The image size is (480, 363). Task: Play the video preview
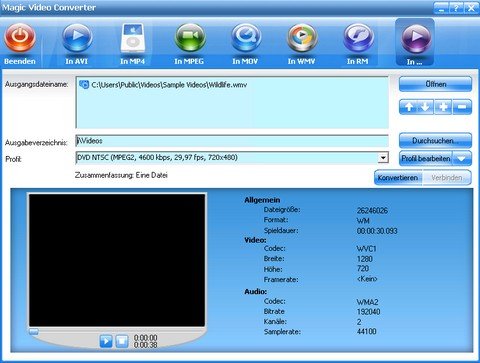tap(106, 341)
